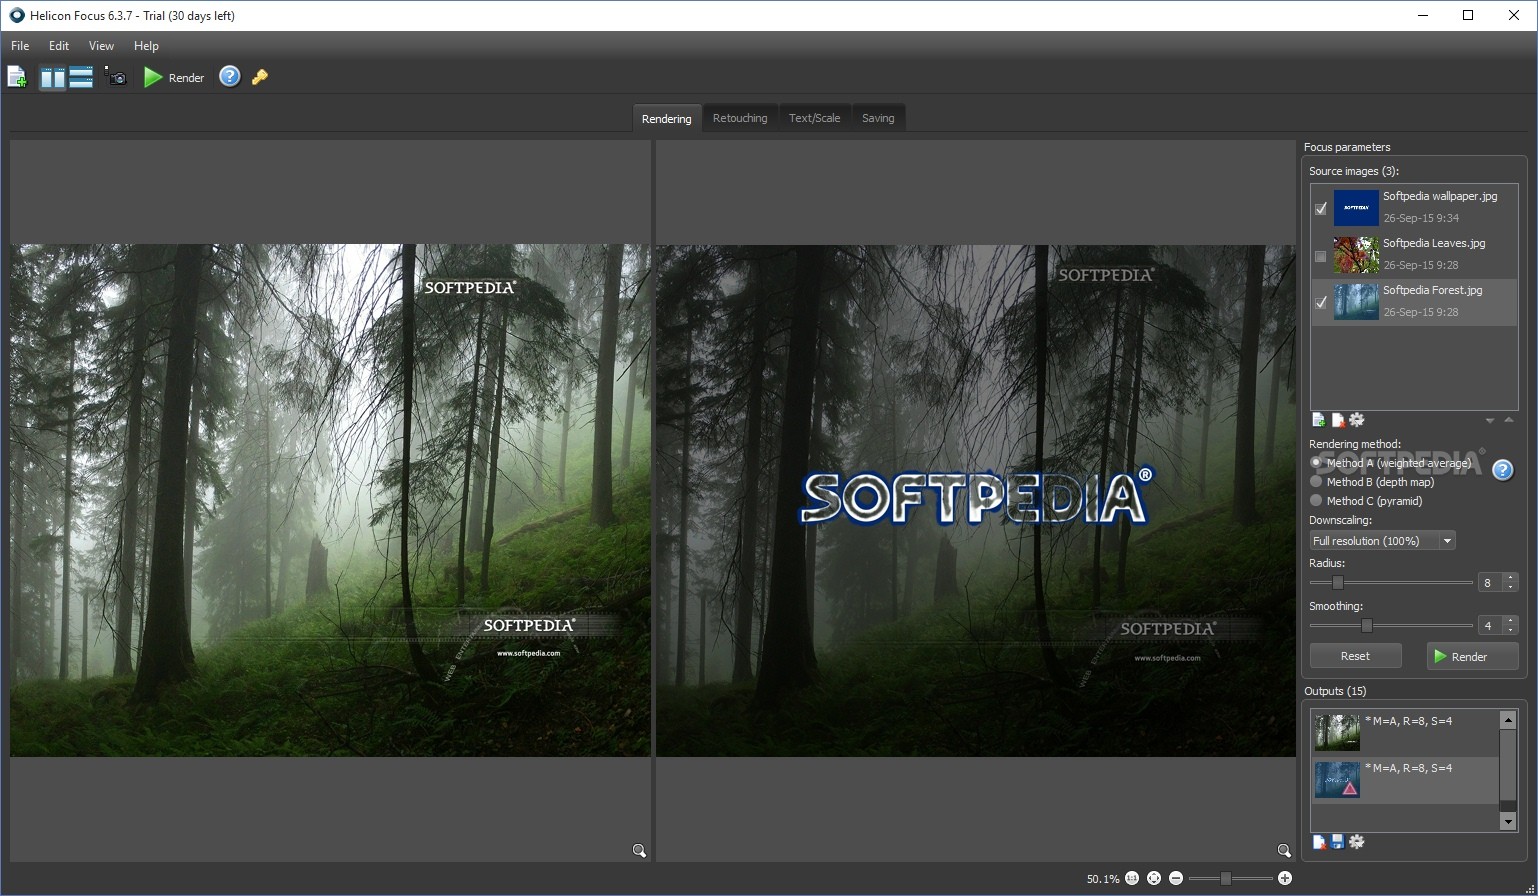Increase Radius value with up arrow
The image size is (1538, 896).
[x=1510, y=577]
